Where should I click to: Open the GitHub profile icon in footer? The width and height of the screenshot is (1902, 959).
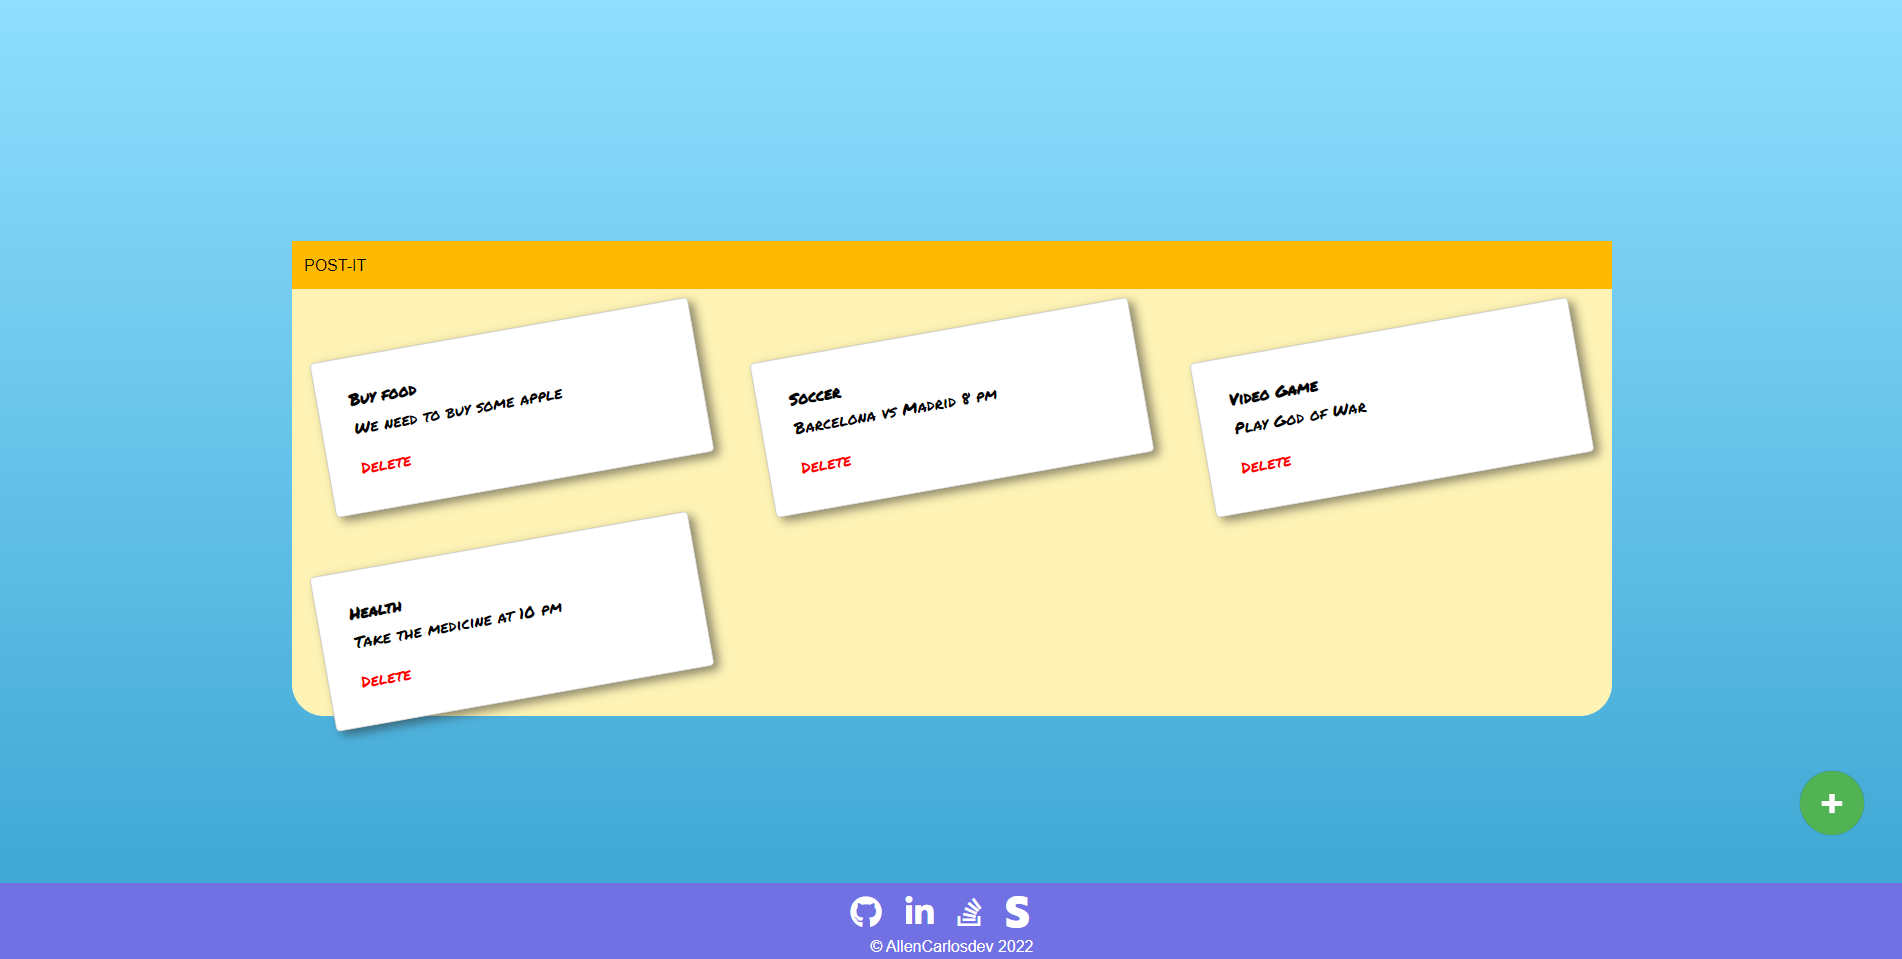(x=866, y=912)
